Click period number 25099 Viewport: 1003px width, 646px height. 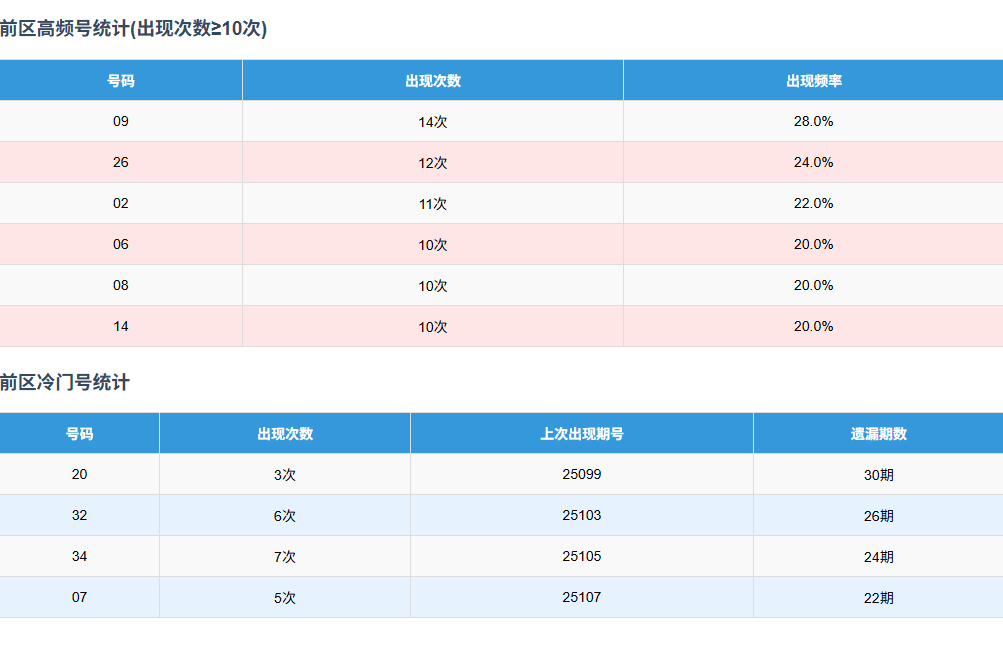581,475
